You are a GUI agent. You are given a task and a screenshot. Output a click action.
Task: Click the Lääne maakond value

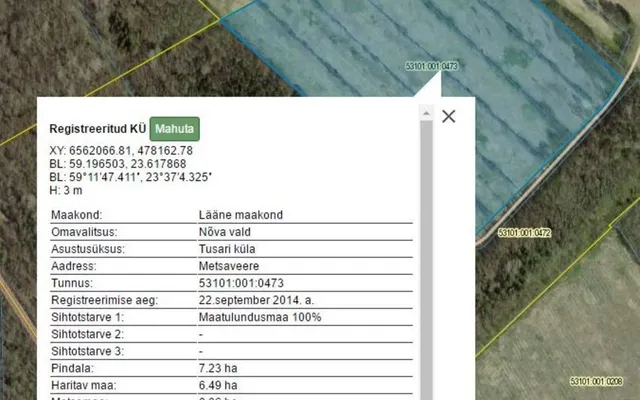(x=241, y=215)
